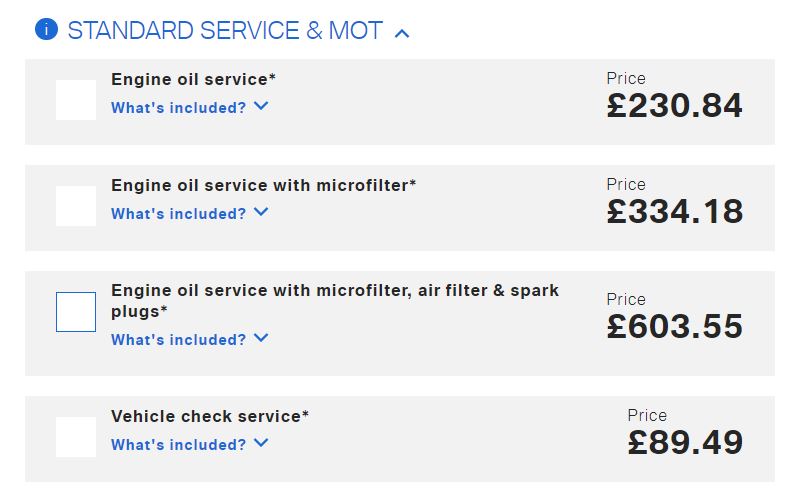
Task: Enable the Vehicle check service checkbox
Action: click(76, 437)
